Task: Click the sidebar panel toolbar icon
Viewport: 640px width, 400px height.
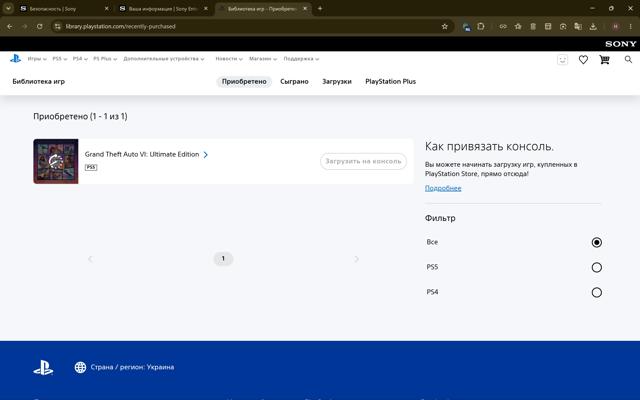Action: pyautogui.click(x=548, y=27)
